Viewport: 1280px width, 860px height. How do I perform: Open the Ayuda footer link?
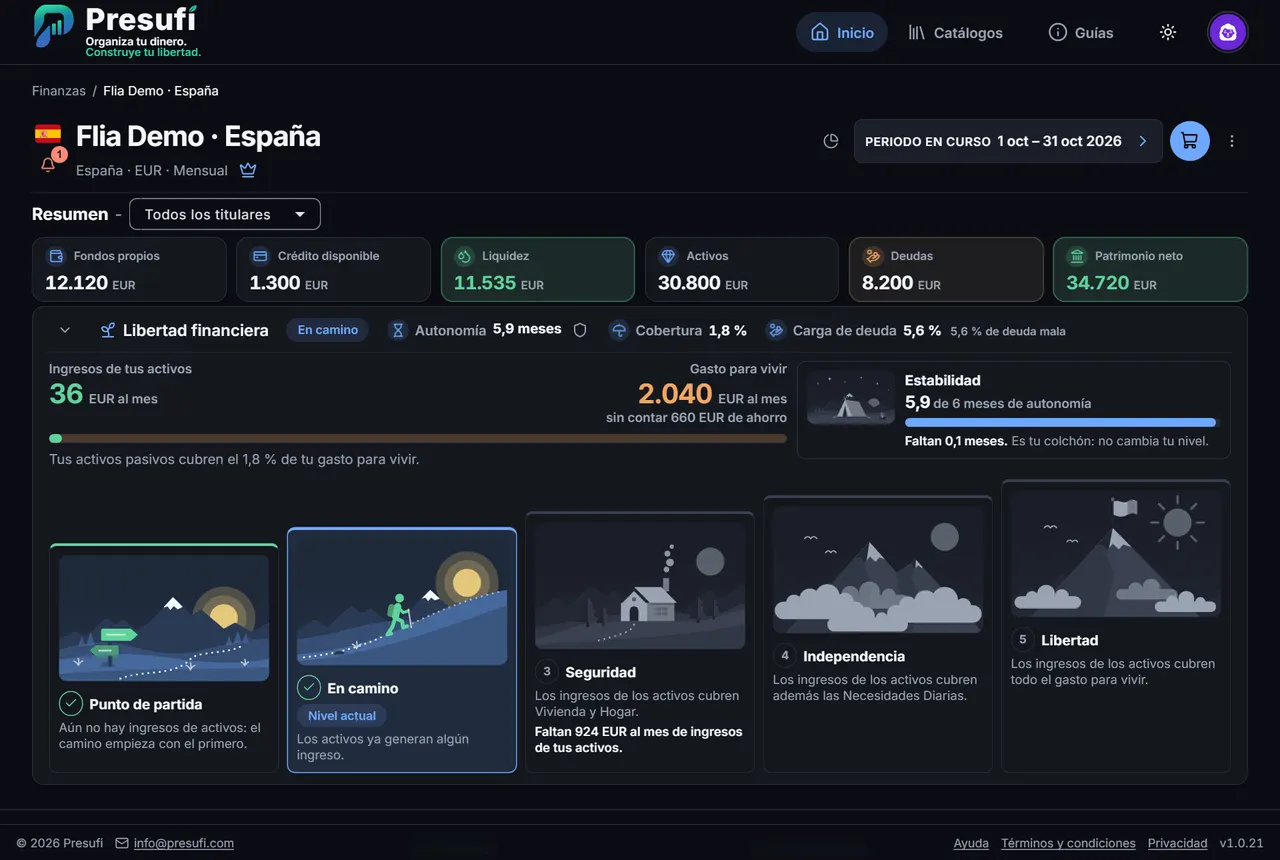[971, 843]
